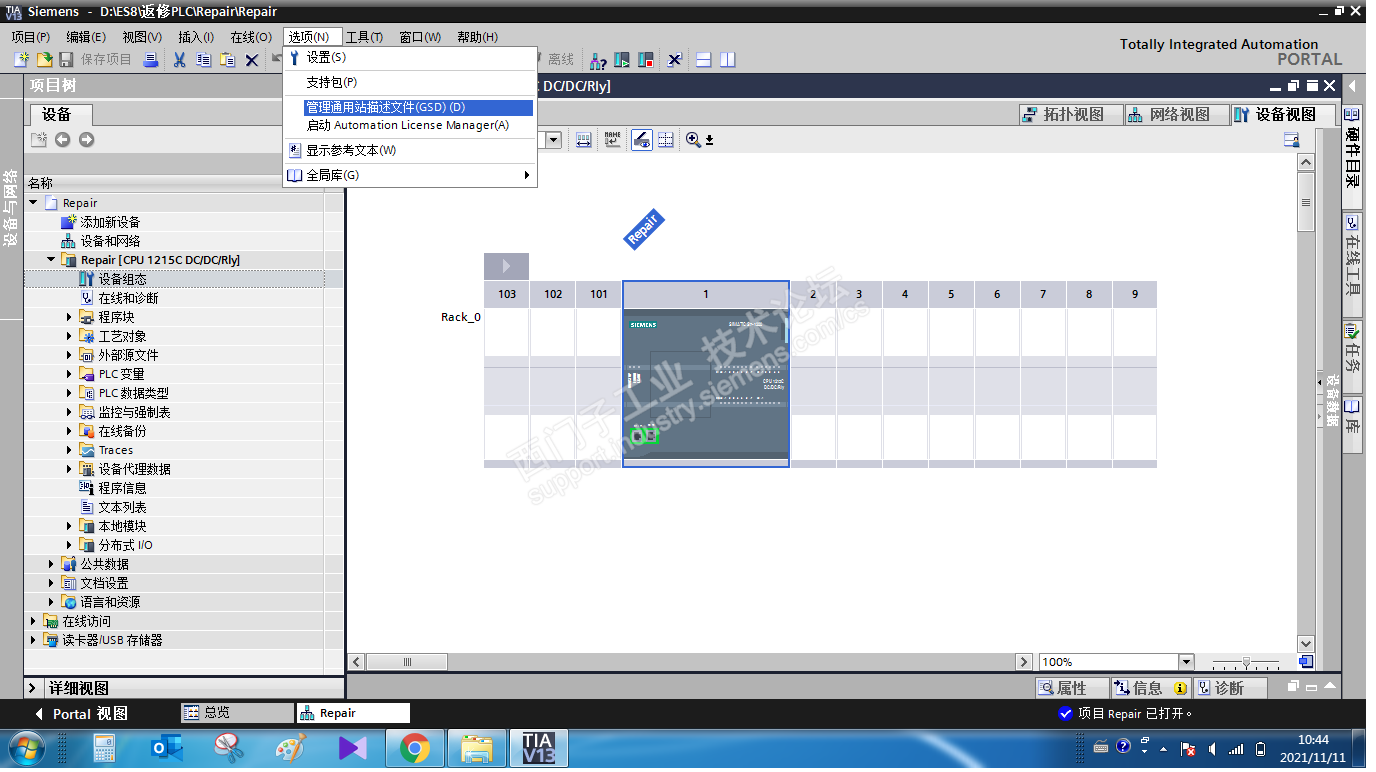The width and height of the screenshot is (1376, 772).
Task: Expand the 工艺对象 tree node
Action: coord(69,336)
